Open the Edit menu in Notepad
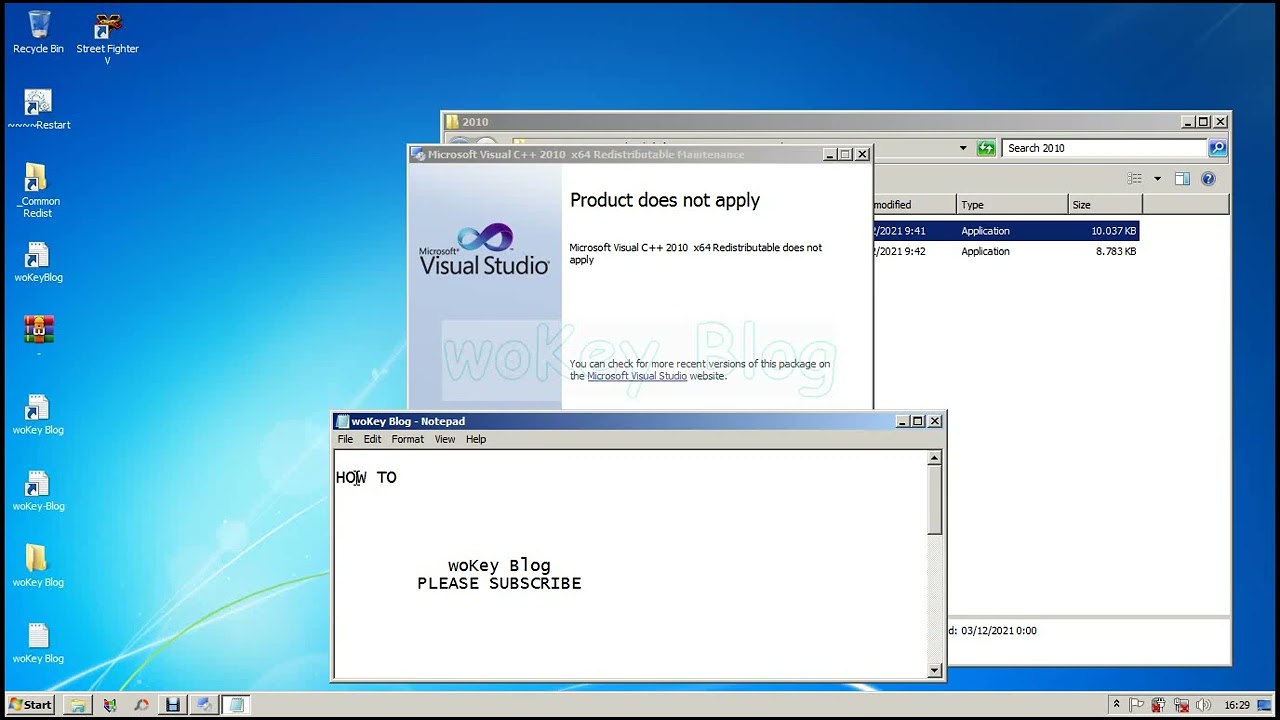The height and width of the screenshot is (720, 1280). 372,439
